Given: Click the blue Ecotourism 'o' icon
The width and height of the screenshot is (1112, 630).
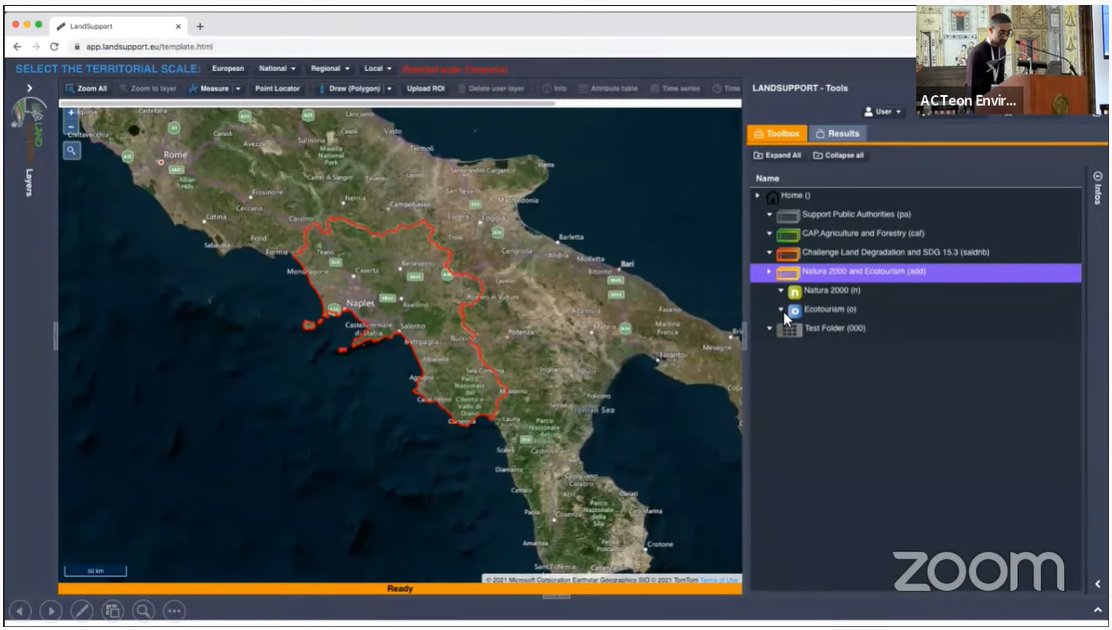Looking at the screenshot, I should (x=794, y=311).
